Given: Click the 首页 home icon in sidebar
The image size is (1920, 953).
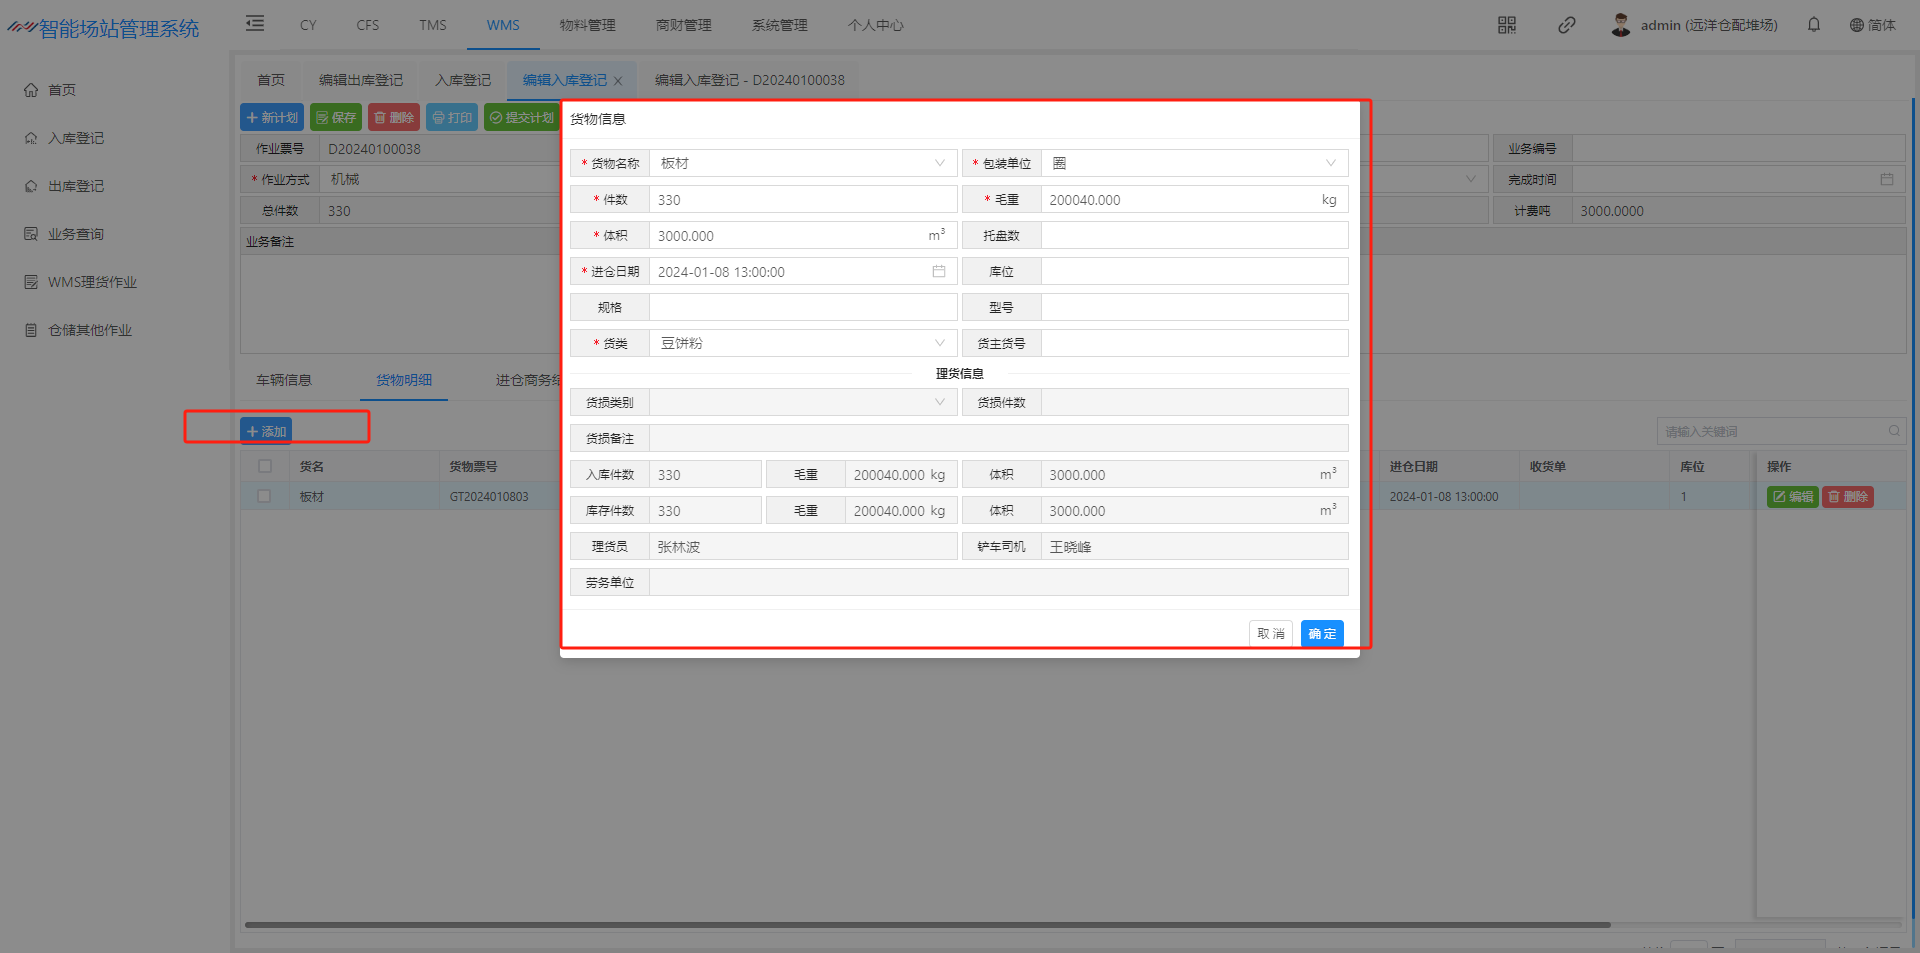Looking at the screenshot, I should (x=31, y=90).
